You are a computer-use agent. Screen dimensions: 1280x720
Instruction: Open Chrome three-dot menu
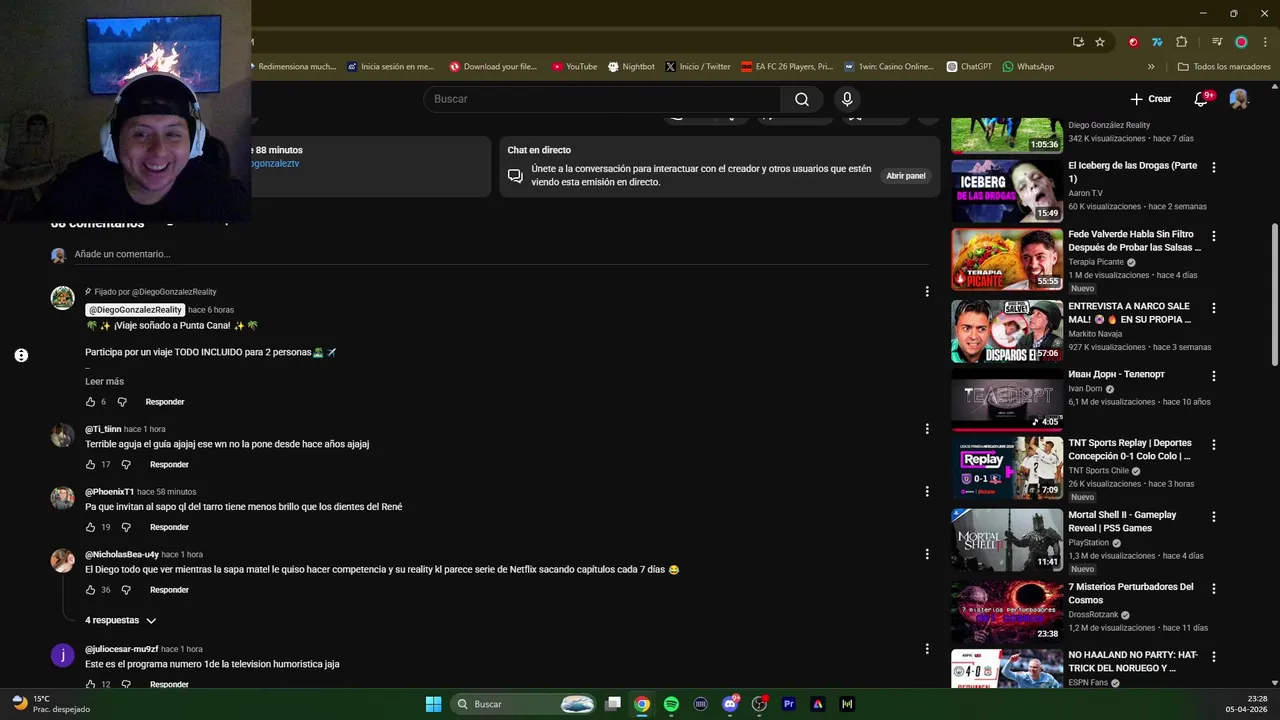[x=1265, y=42]
